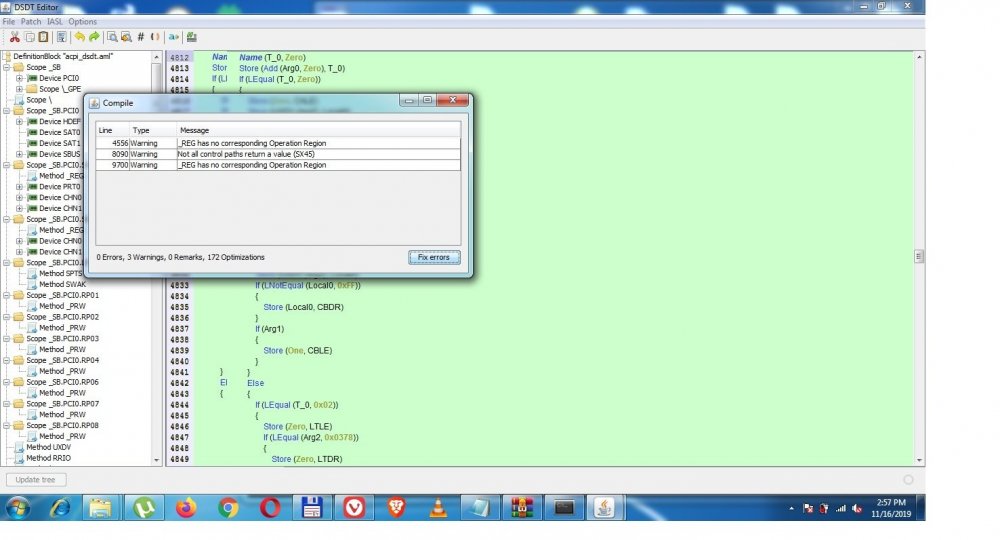Image resolution: width=1000 pixels, height=540 pixels.
Task: Open WinRAR from the taskbar
Action: coord(522,507)
